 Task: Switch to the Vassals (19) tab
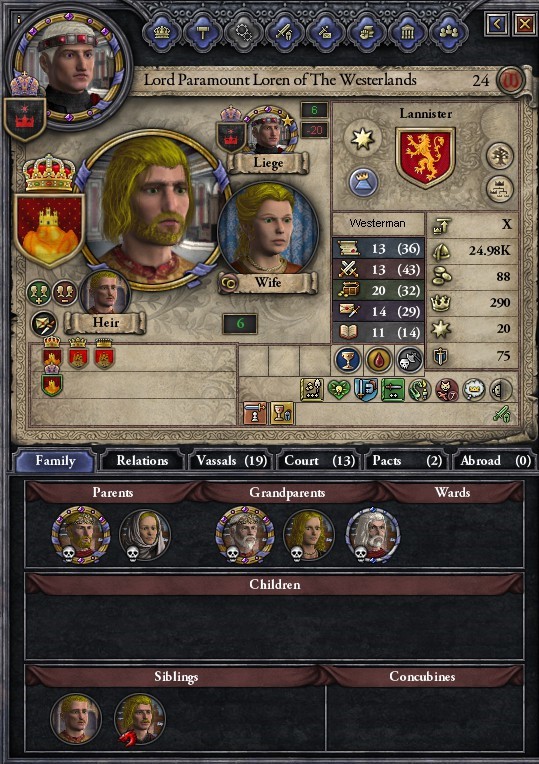click(x=231, y=461)
